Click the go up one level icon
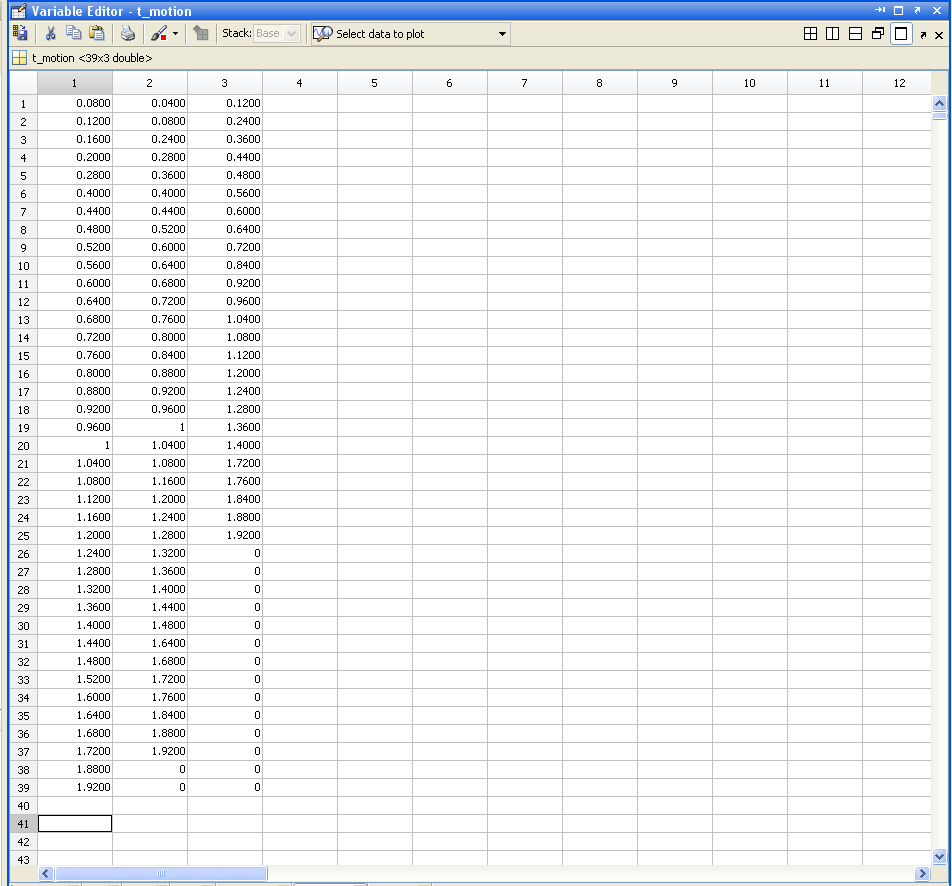The image size is (952, 886). click(x=201, y=33)
